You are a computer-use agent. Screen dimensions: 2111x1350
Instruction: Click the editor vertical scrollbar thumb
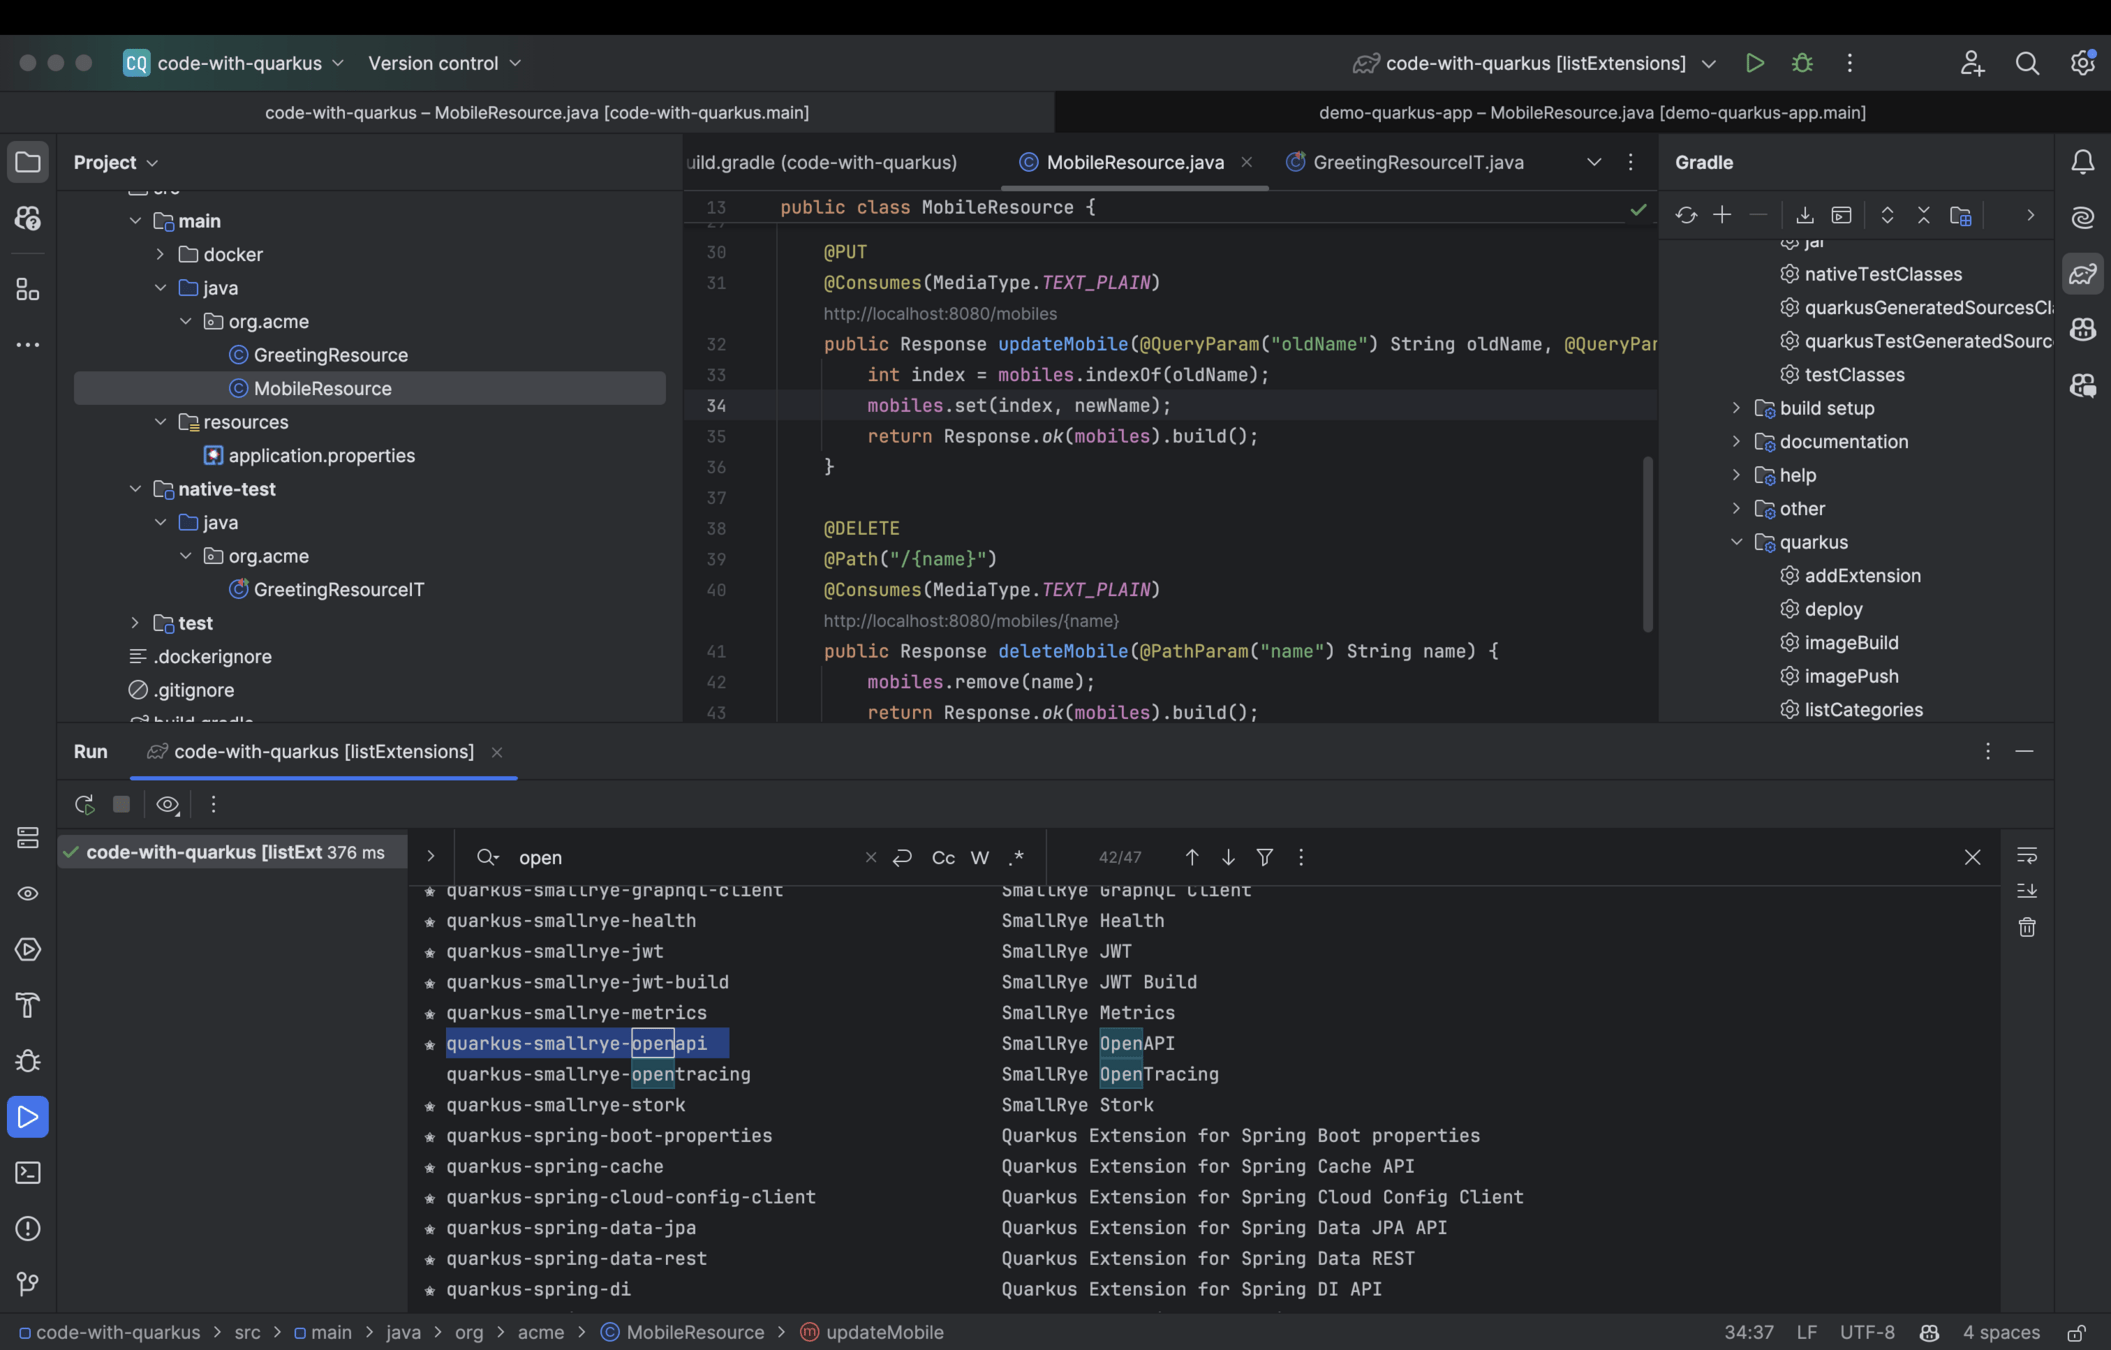[1647, 544]
